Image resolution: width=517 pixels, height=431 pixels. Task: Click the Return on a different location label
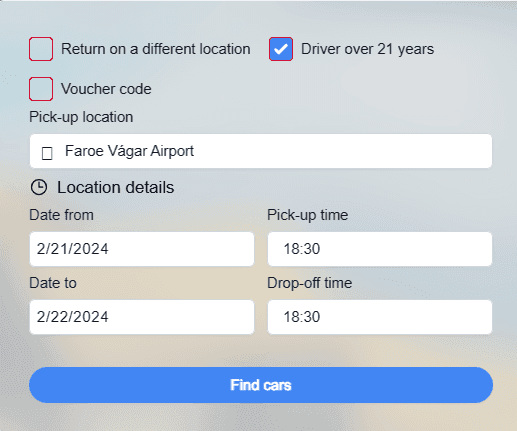coord(156,49)
